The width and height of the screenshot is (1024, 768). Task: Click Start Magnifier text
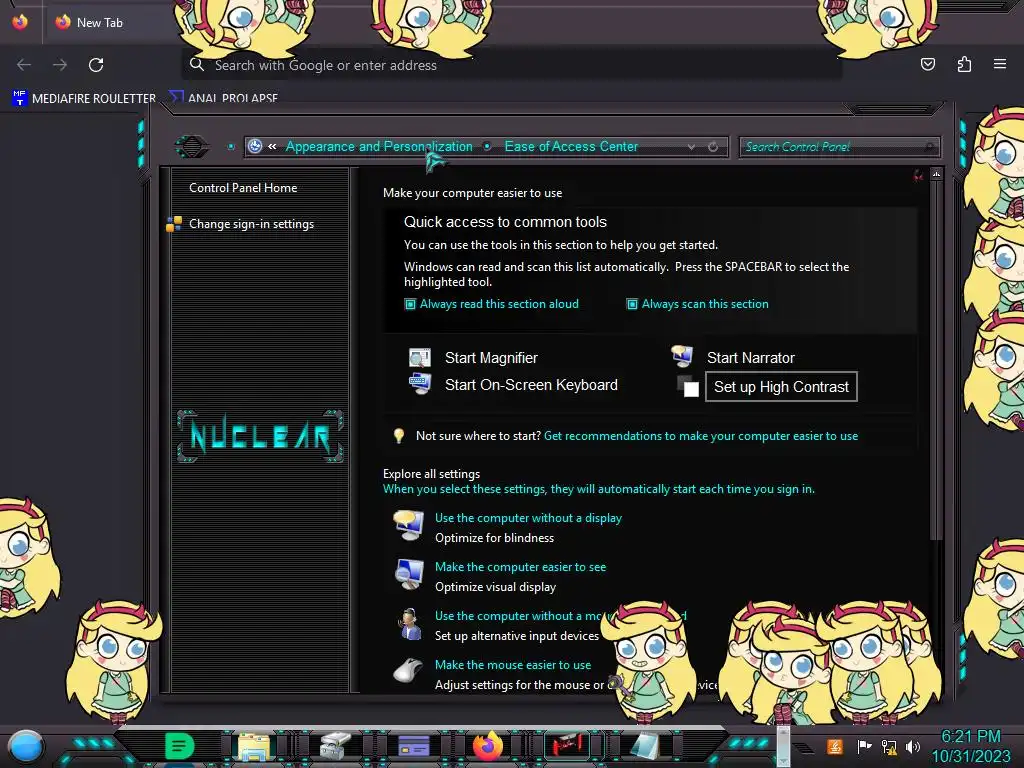[491, 358]
